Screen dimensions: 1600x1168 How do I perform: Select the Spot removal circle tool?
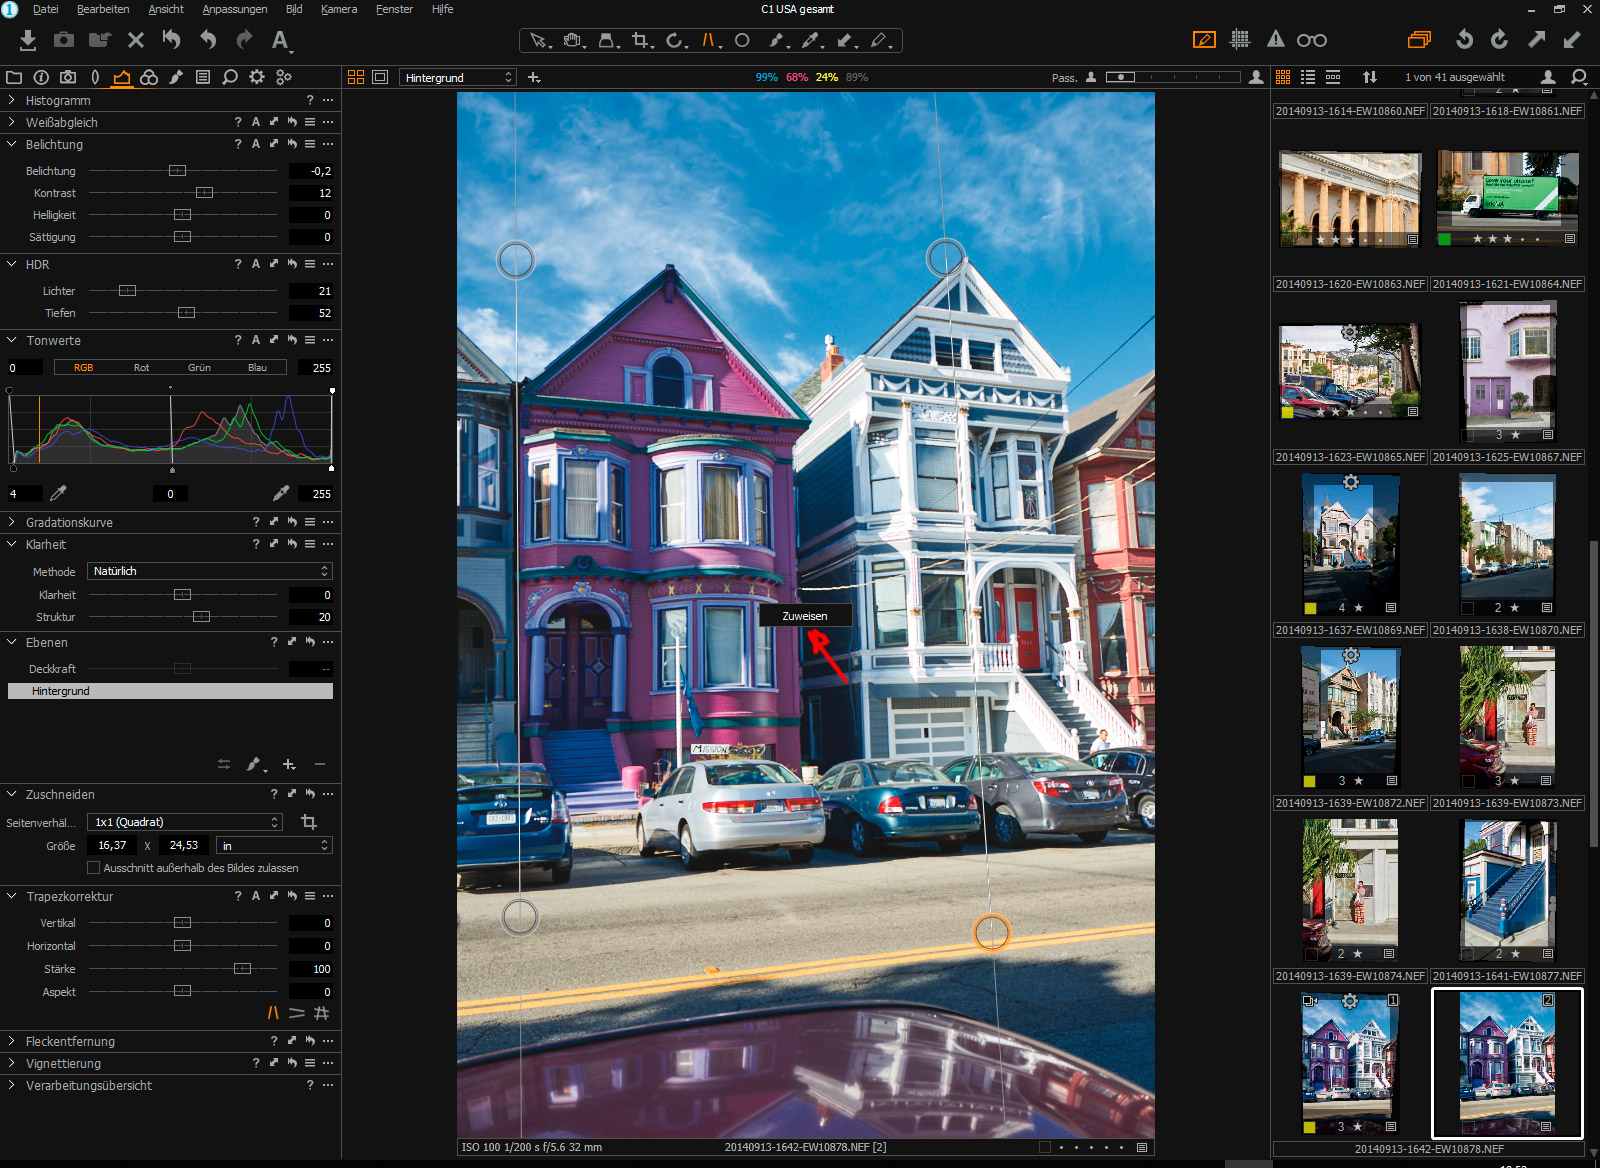pos(742,41)
